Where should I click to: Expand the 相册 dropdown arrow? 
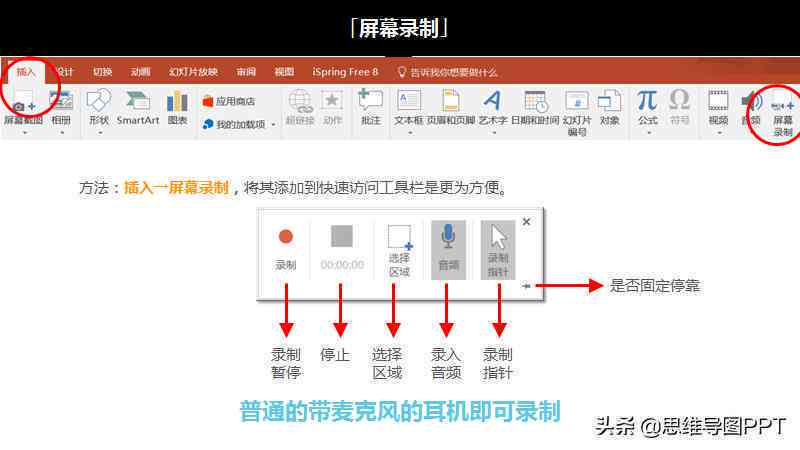(62, 132)
